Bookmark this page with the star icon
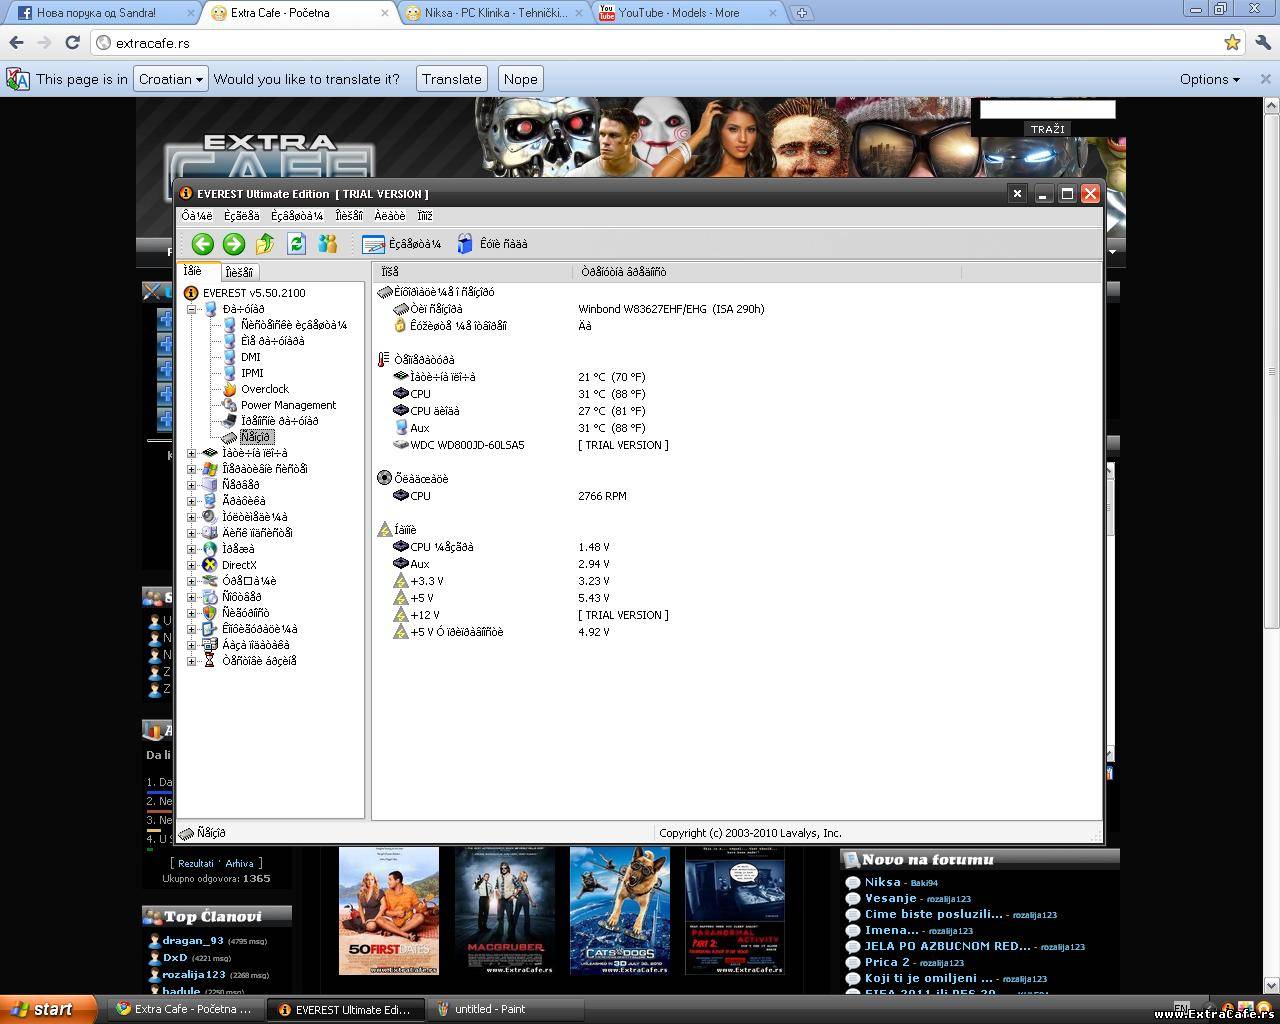The width and height of the screenshot is (1280, 1024). point(1232,43)
